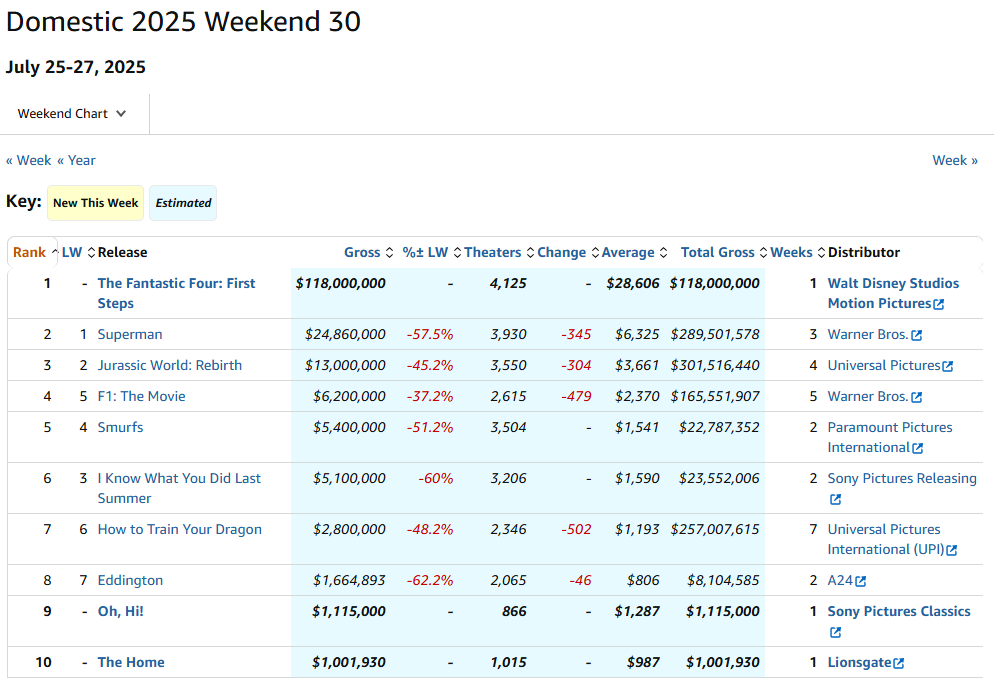Sort by Rank column header
The height and width of the screenshot is (678, 994).
tap(35, 252)
